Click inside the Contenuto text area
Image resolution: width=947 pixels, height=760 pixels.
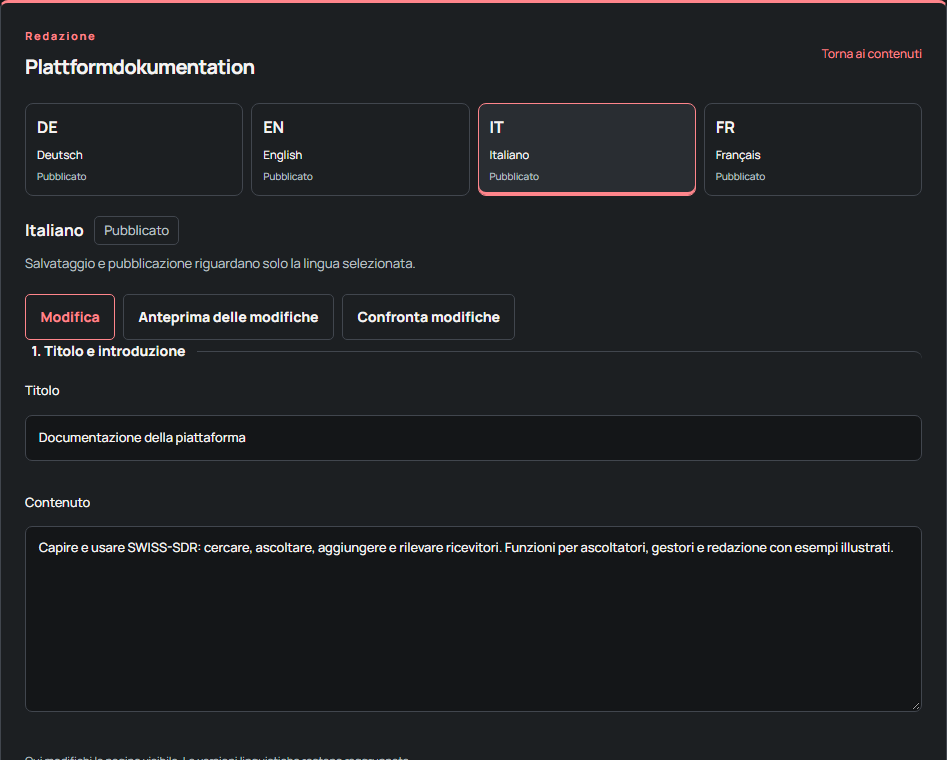pos(473,619)
